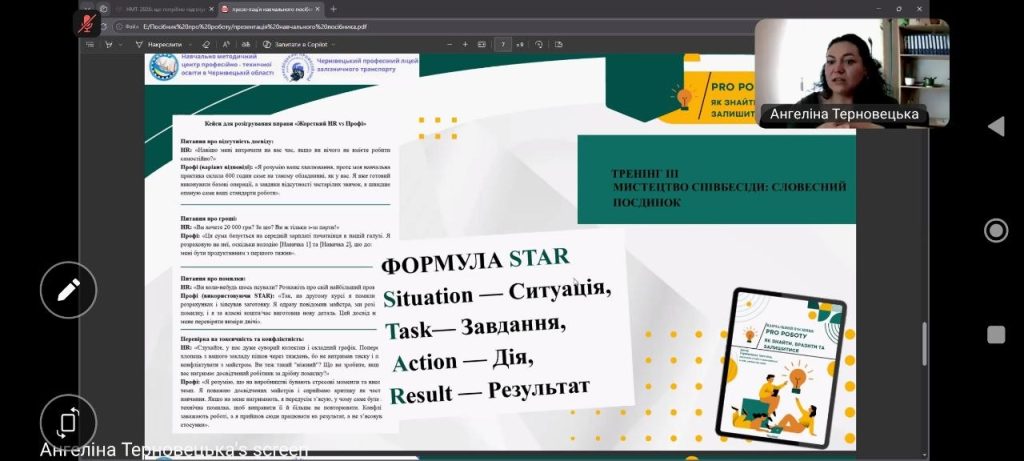Open the PDF contents sidebar icon

point(90,45)
